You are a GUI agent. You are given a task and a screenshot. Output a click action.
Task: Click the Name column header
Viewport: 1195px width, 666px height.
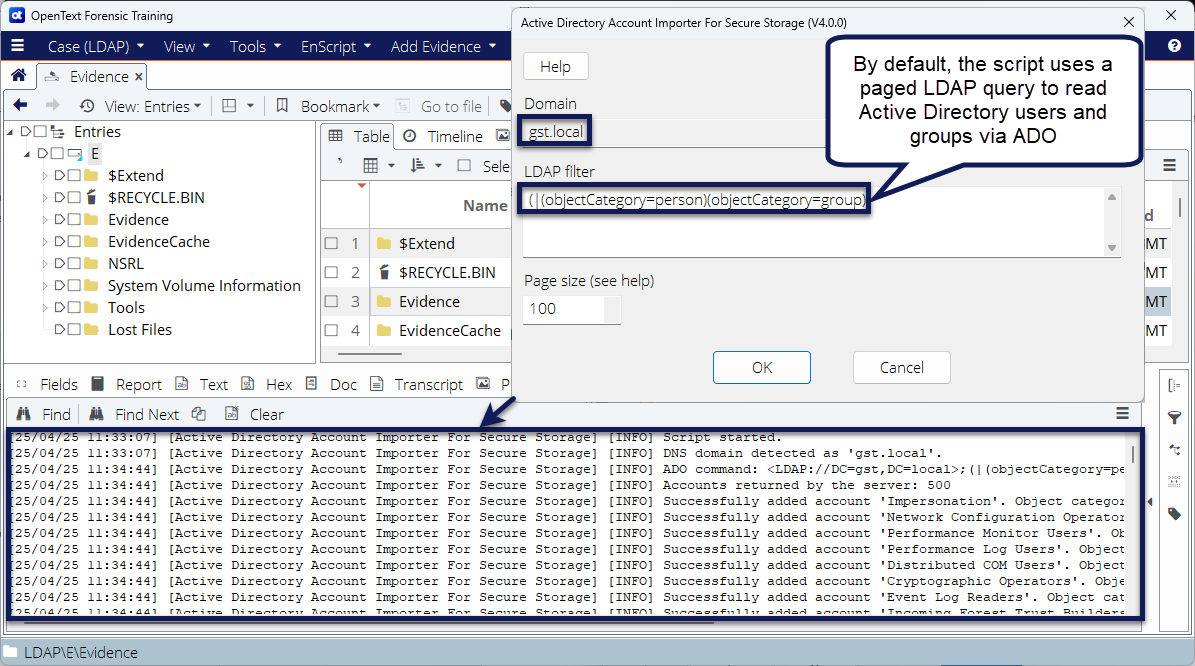(485, 205)
